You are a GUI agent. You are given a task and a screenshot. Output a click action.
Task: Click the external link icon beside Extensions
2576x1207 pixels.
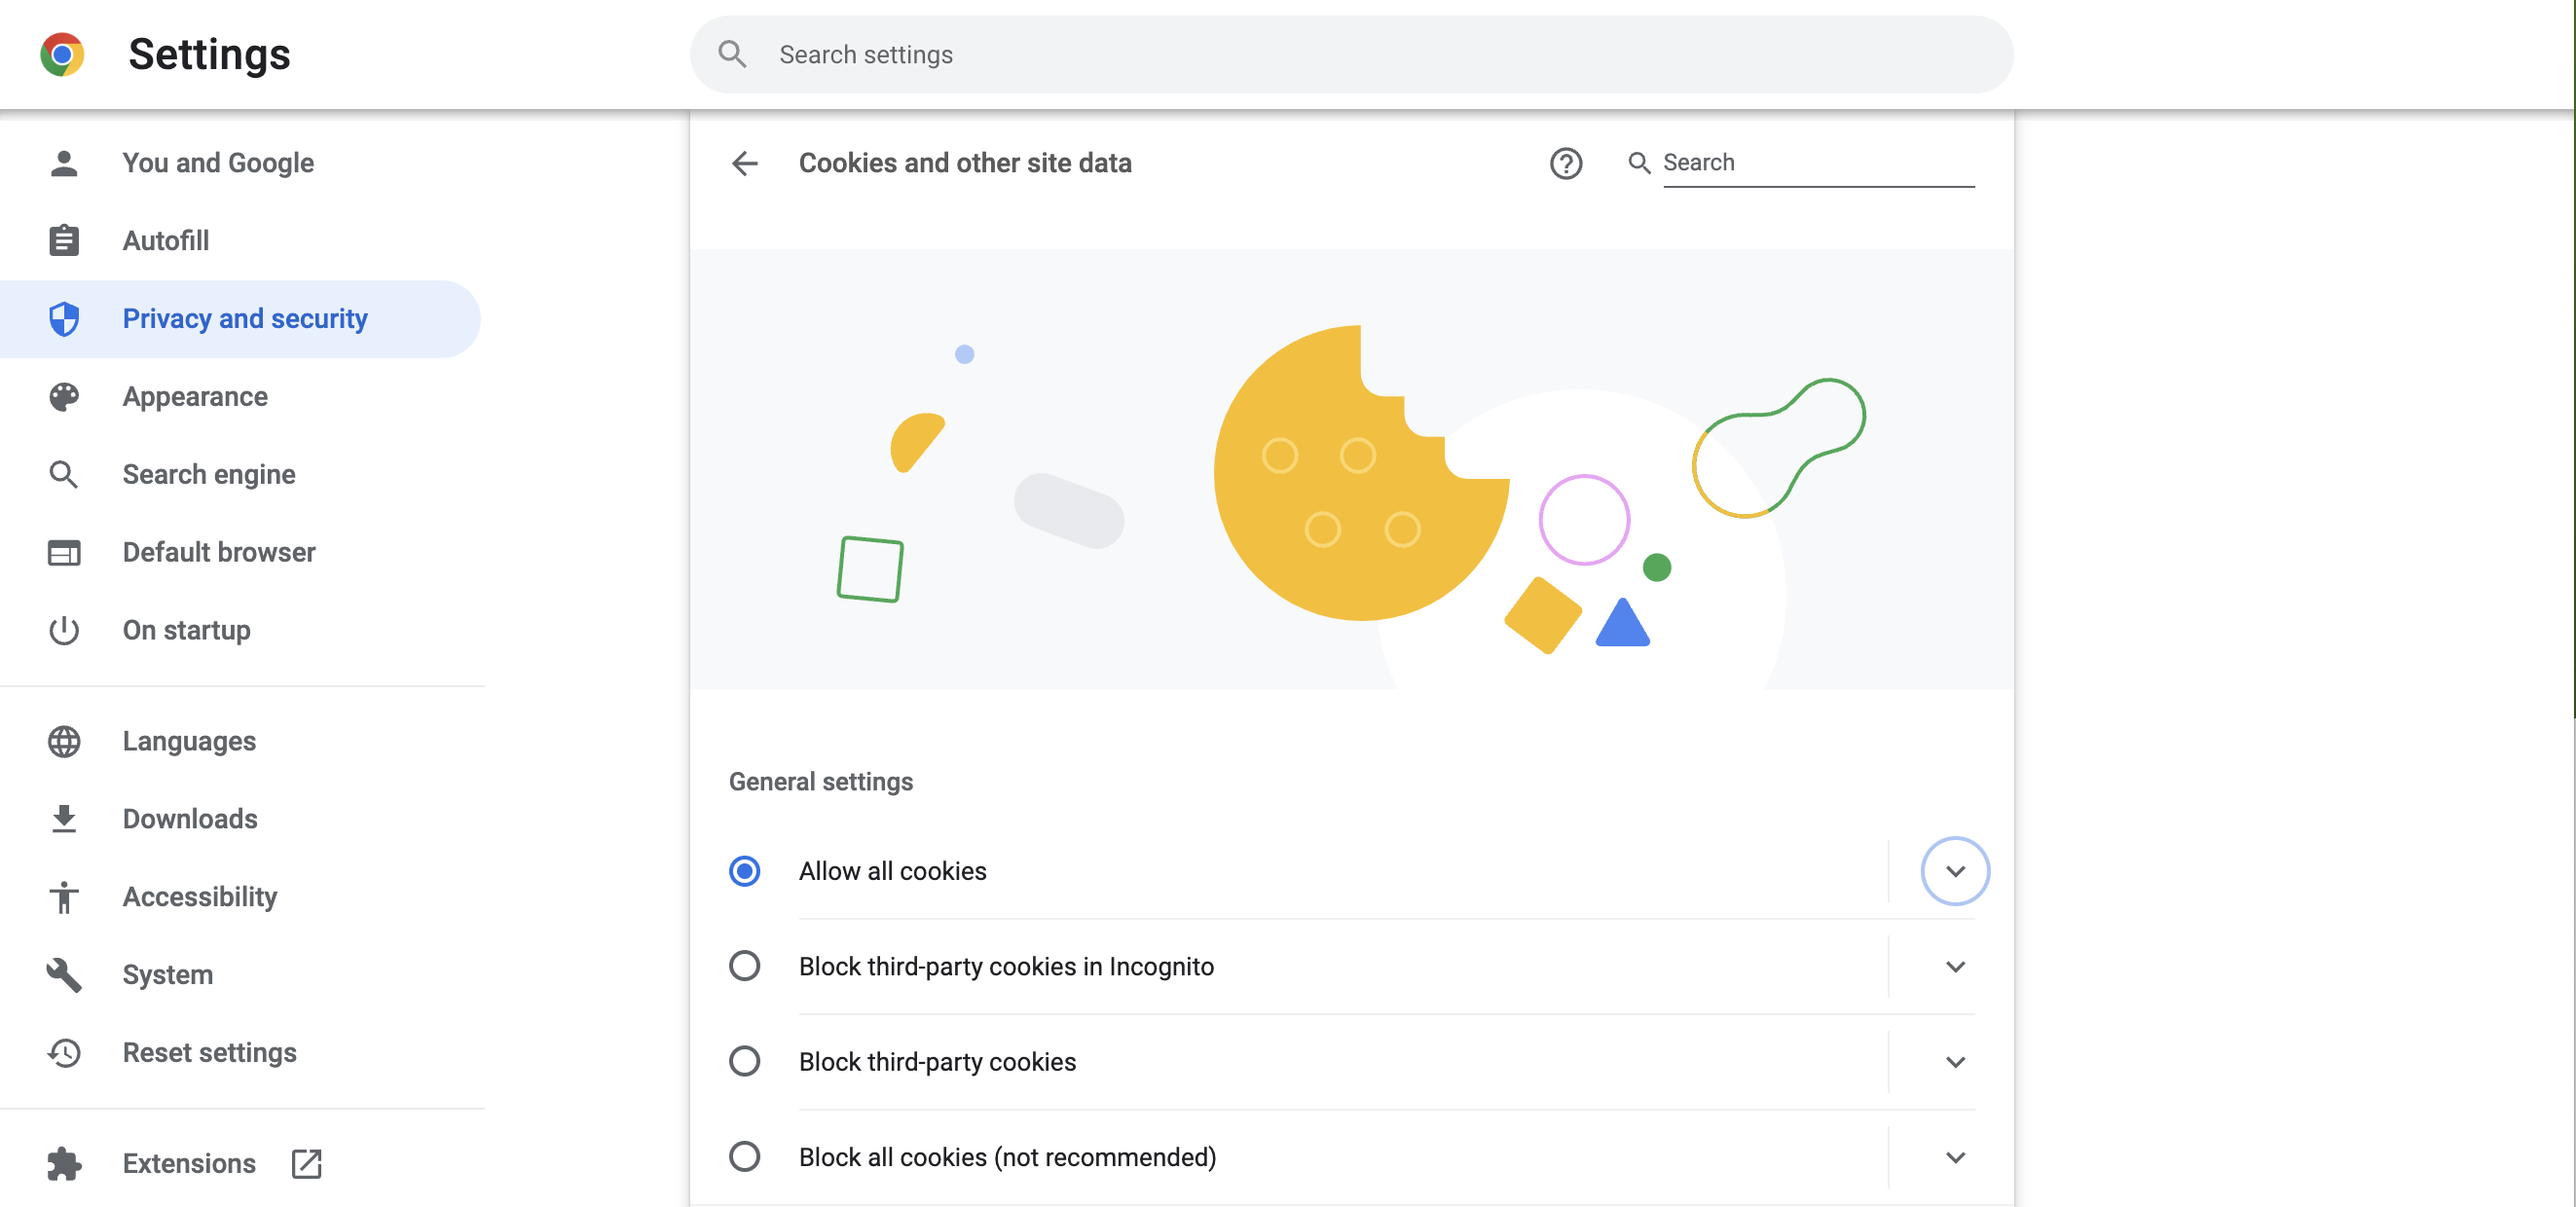(306, 1163)
